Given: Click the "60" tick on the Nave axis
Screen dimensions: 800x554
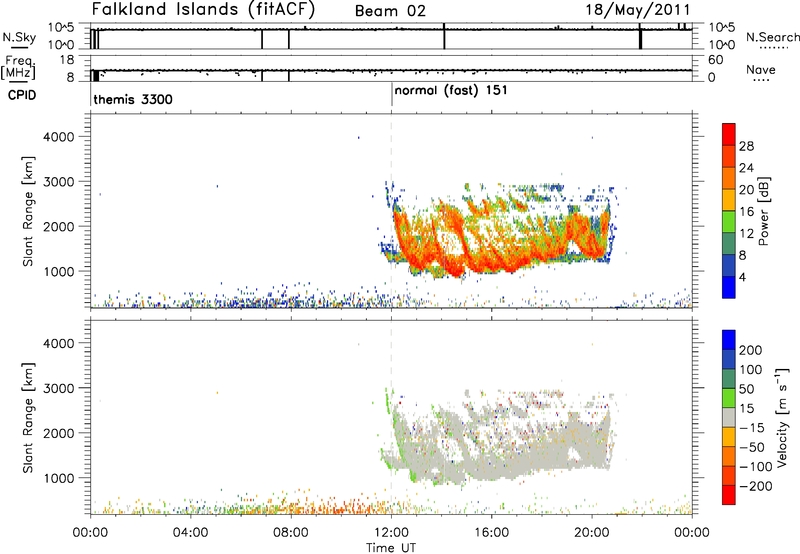Looking at the screenshot, I should [x=715, y=60].
